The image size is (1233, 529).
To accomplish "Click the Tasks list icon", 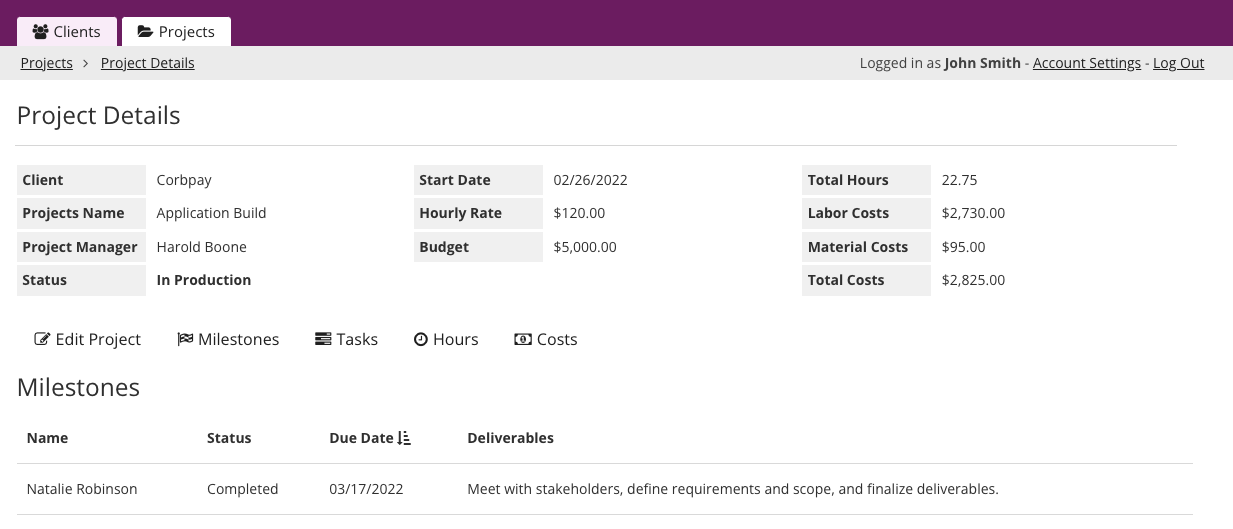I will coord(323,339).
